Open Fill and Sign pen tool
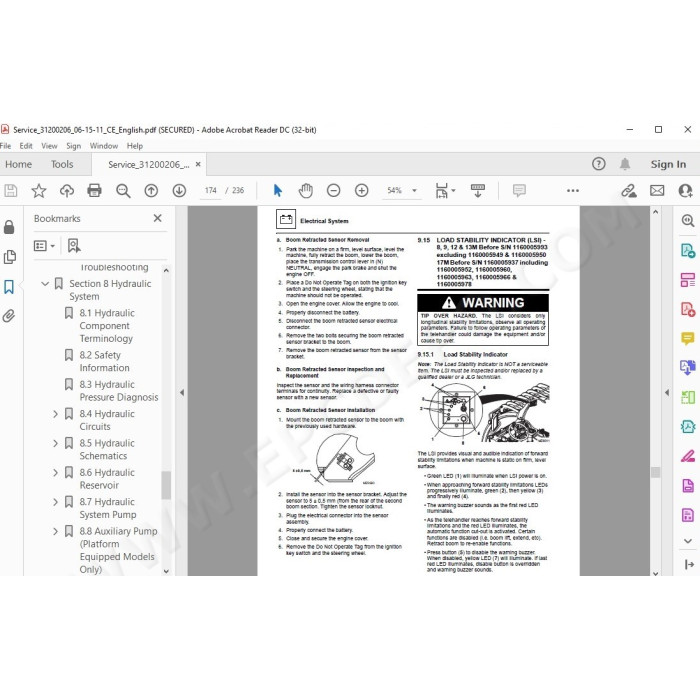The width and height of the screenshot is (700, 700). pyautogui.click(x=688, y=456)
